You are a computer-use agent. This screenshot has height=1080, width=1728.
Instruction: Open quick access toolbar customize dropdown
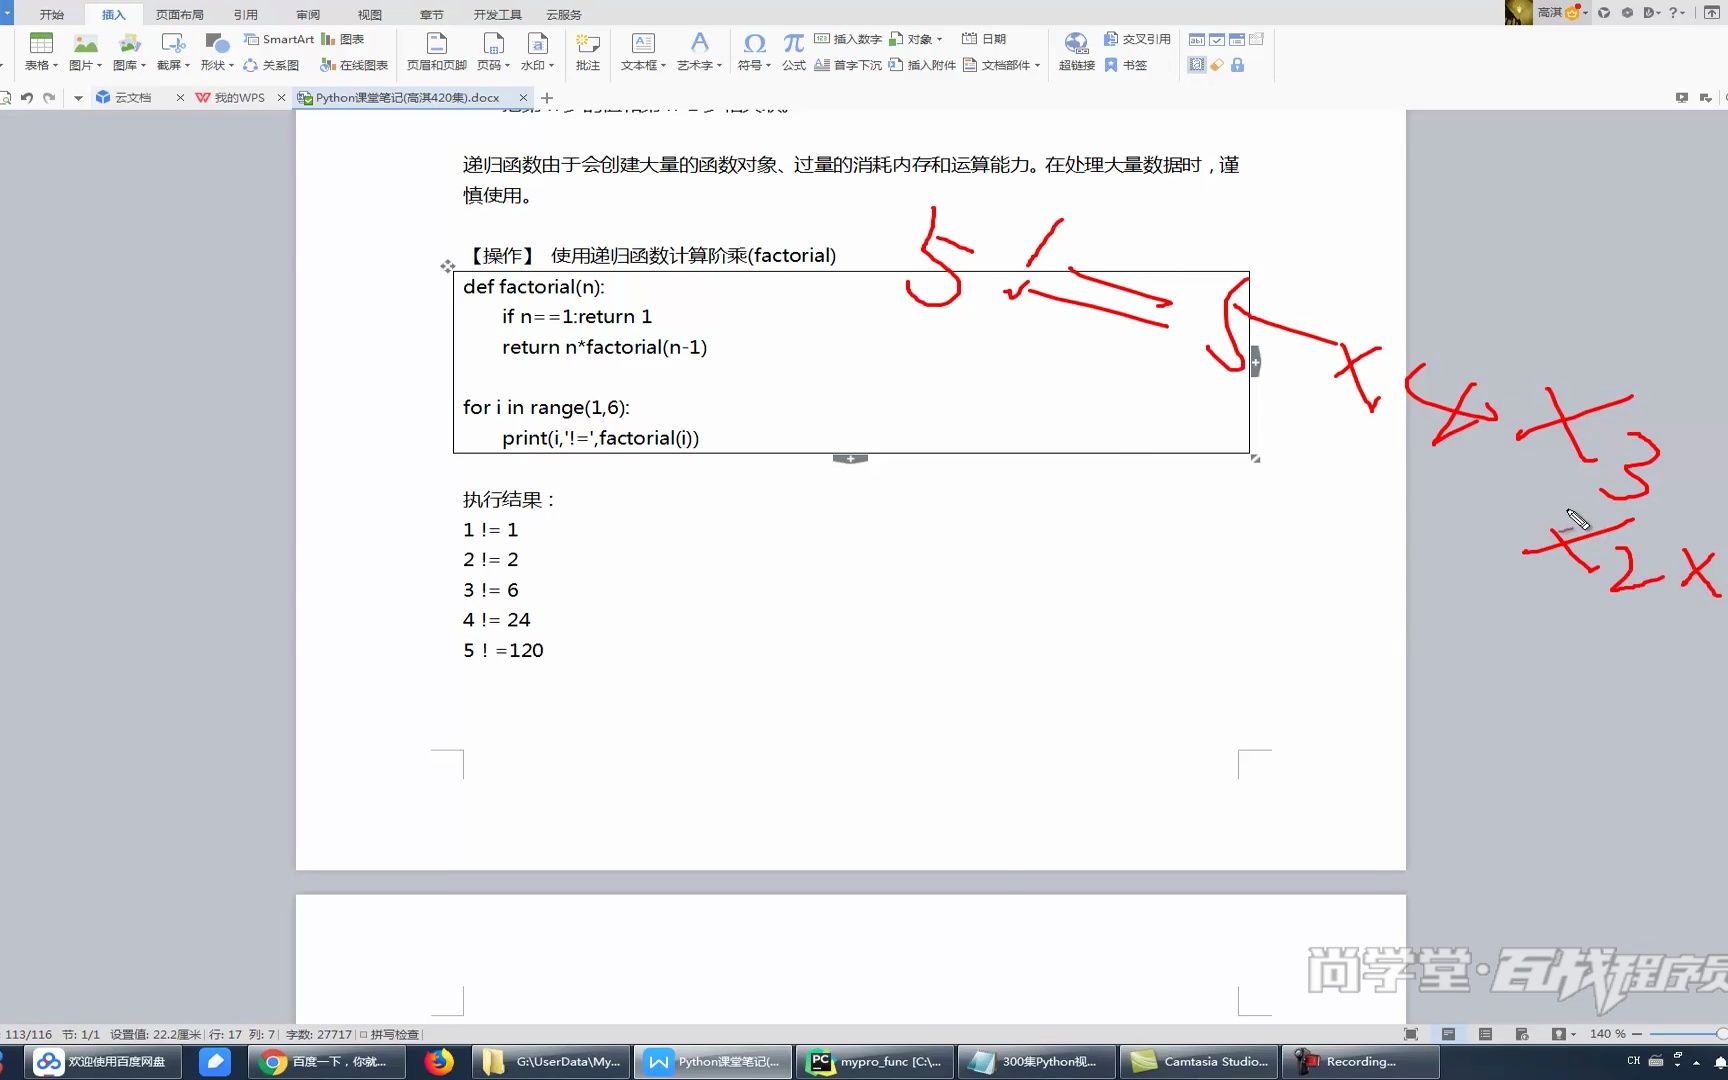(78, 97)
